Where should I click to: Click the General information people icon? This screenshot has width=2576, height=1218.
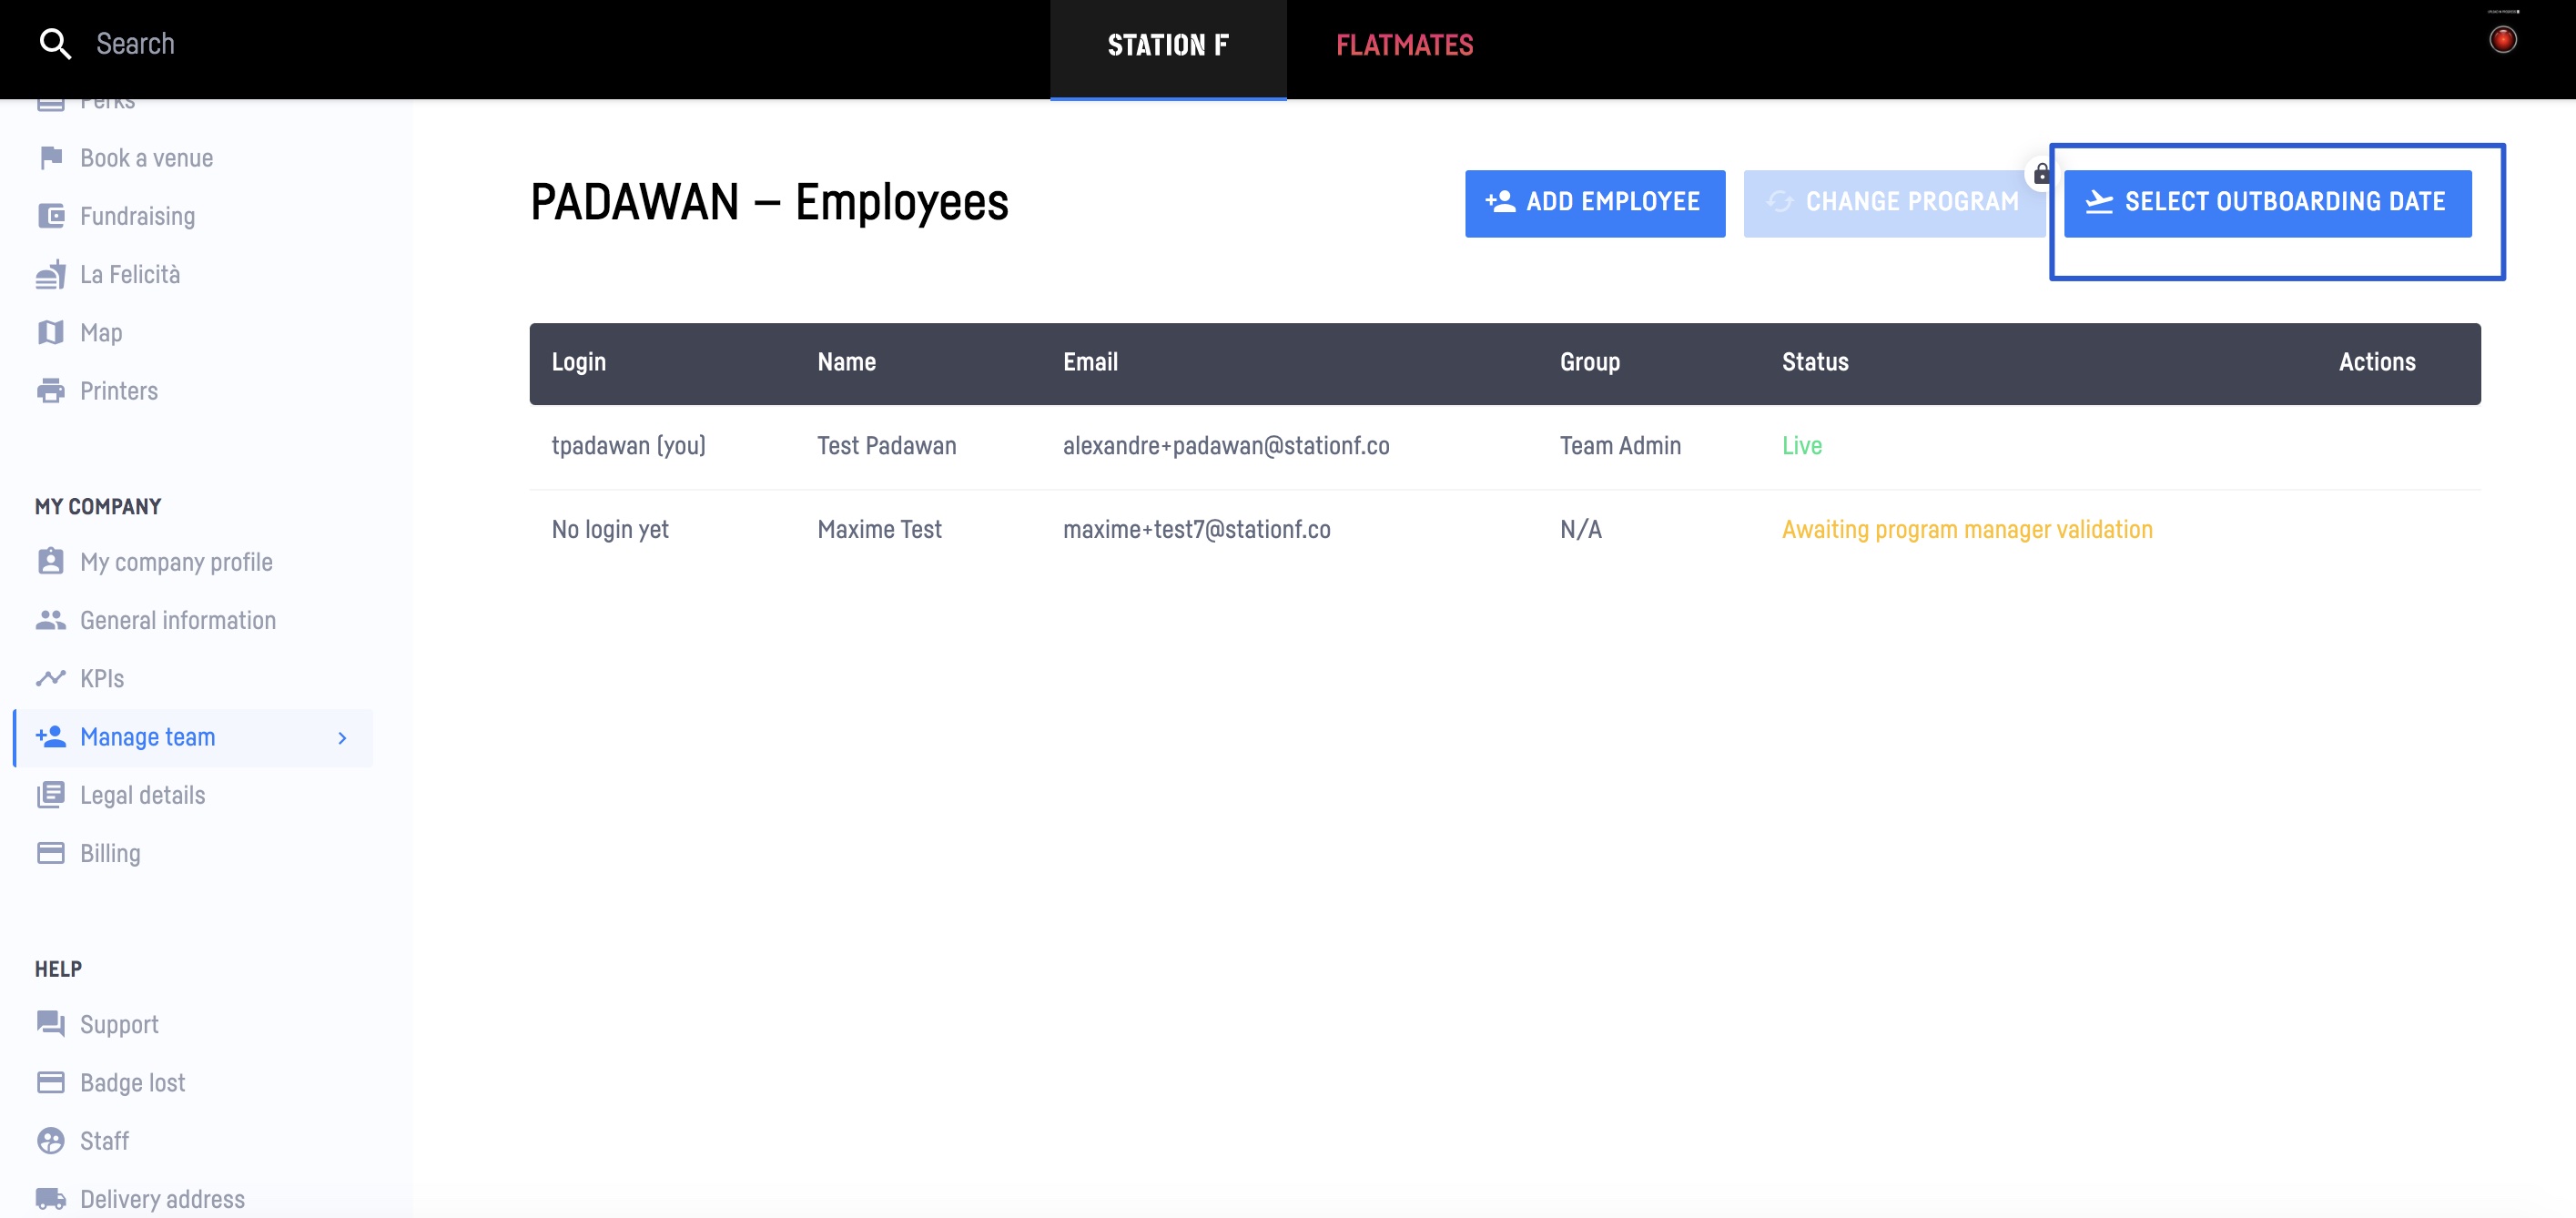point(50,620)
